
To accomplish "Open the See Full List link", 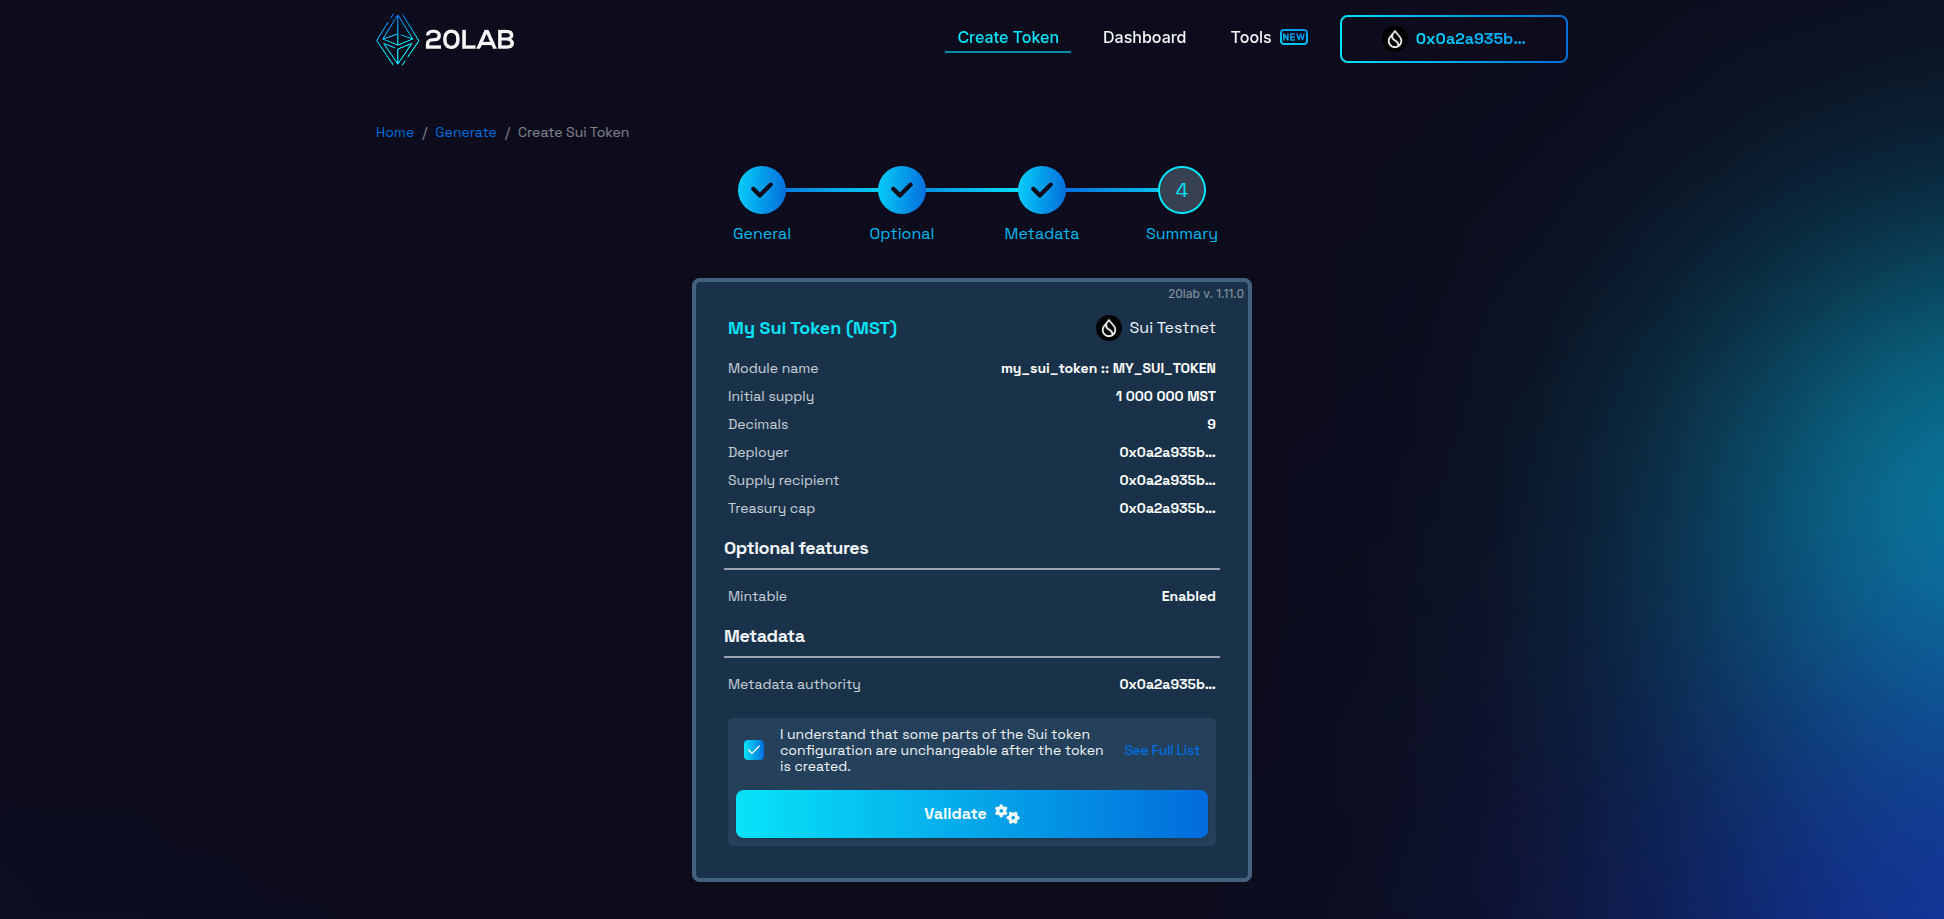I will click(1161, 750).
